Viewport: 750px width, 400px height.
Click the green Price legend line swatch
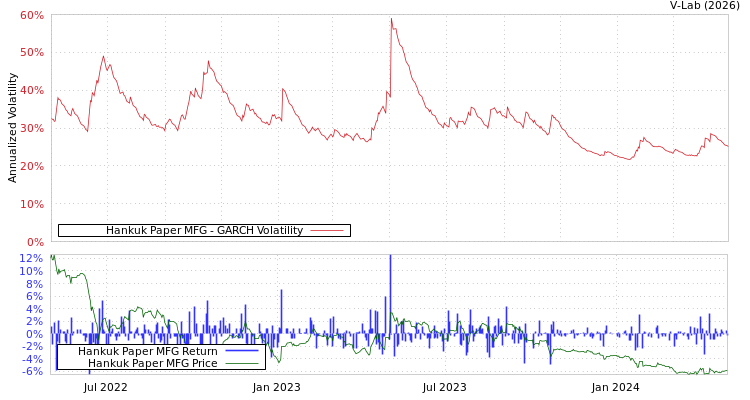(242, 363)
